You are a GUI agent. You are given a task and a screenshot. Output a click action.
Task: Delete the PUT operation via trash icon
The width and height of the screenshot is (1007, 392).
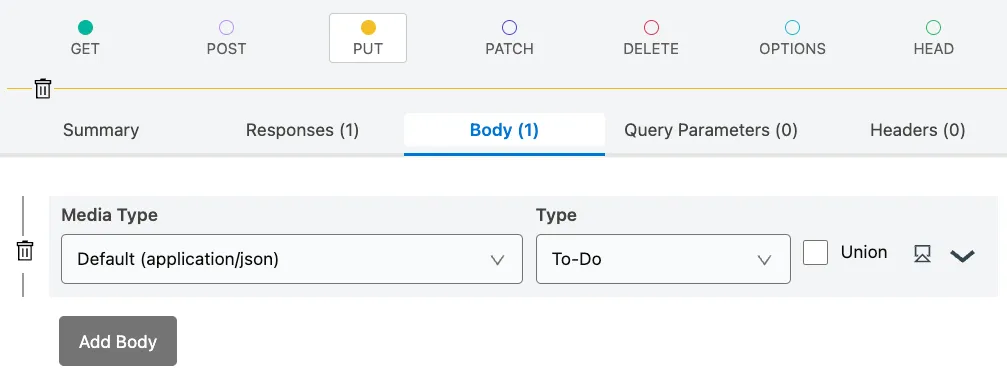[x=43, y=88]
